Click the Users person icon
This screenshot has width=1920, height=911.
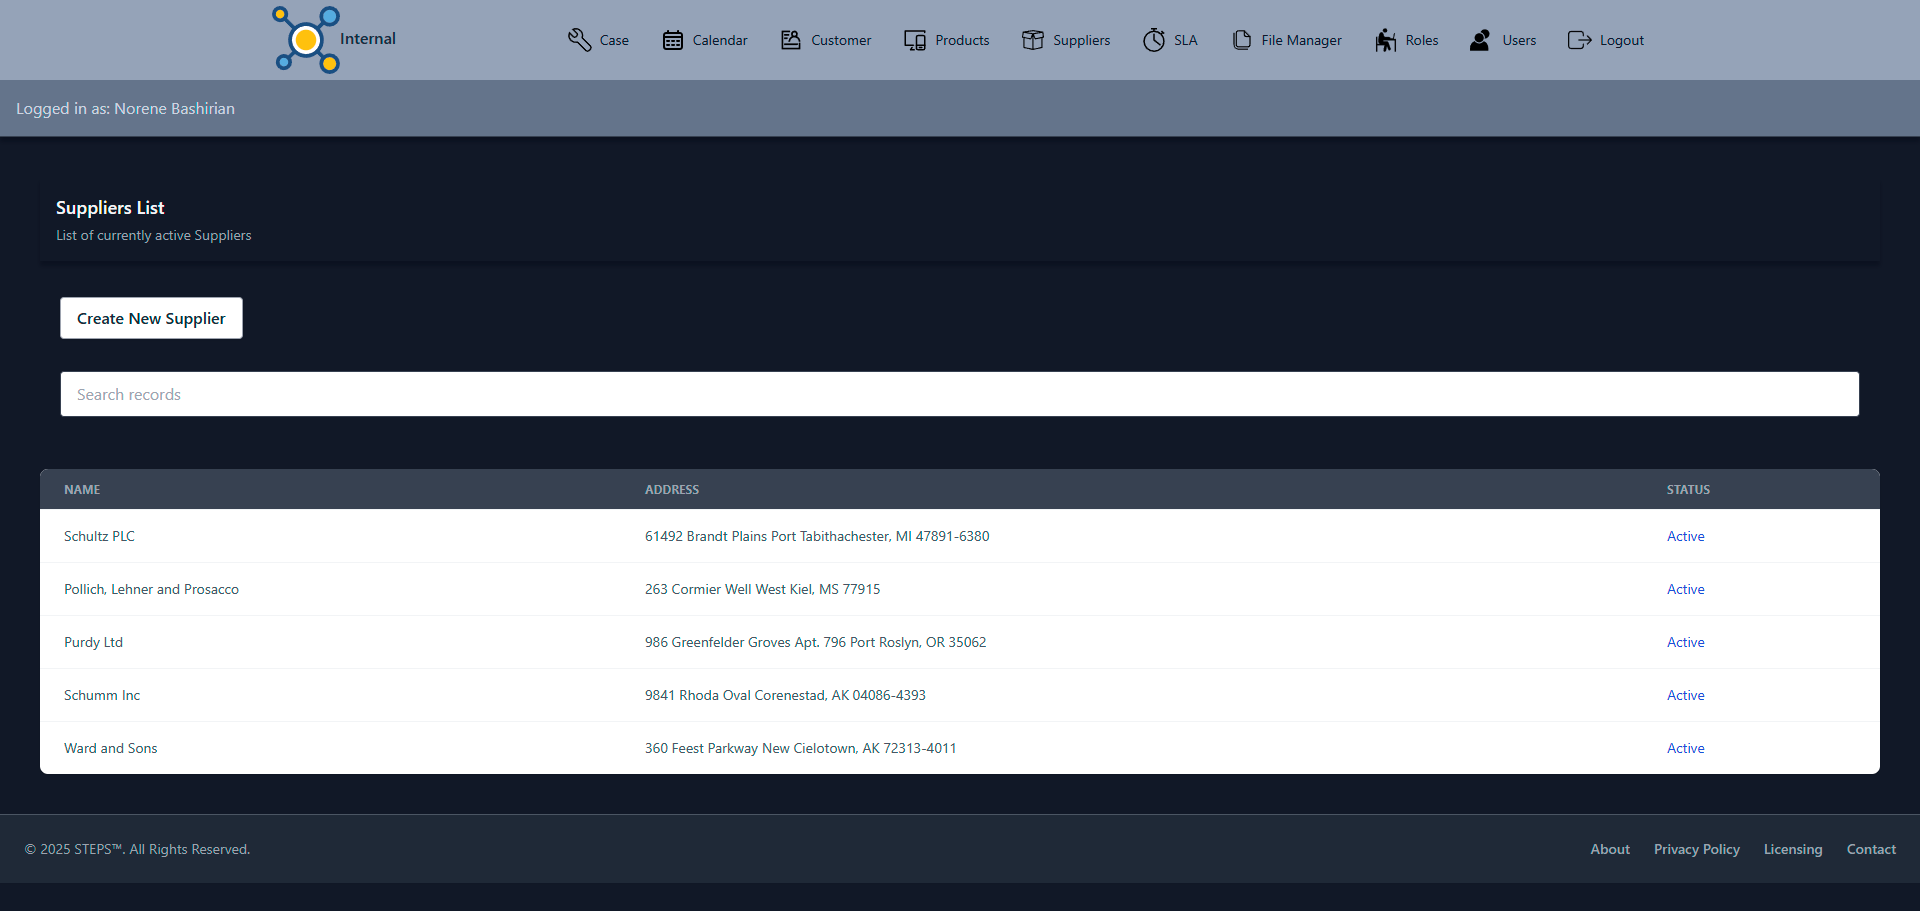click(1480, 40)
